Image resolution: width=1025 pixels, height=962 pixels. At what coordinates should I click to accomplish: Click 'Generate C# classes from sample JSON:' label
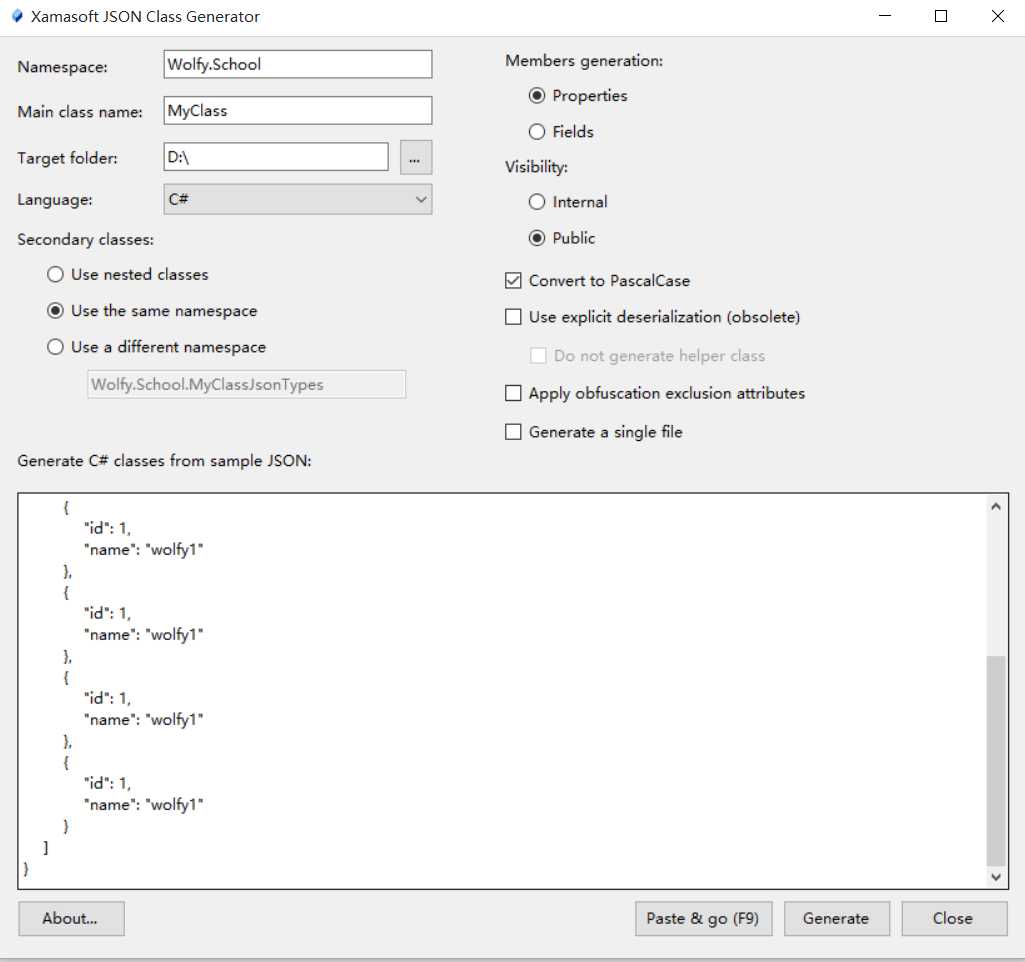164,461
